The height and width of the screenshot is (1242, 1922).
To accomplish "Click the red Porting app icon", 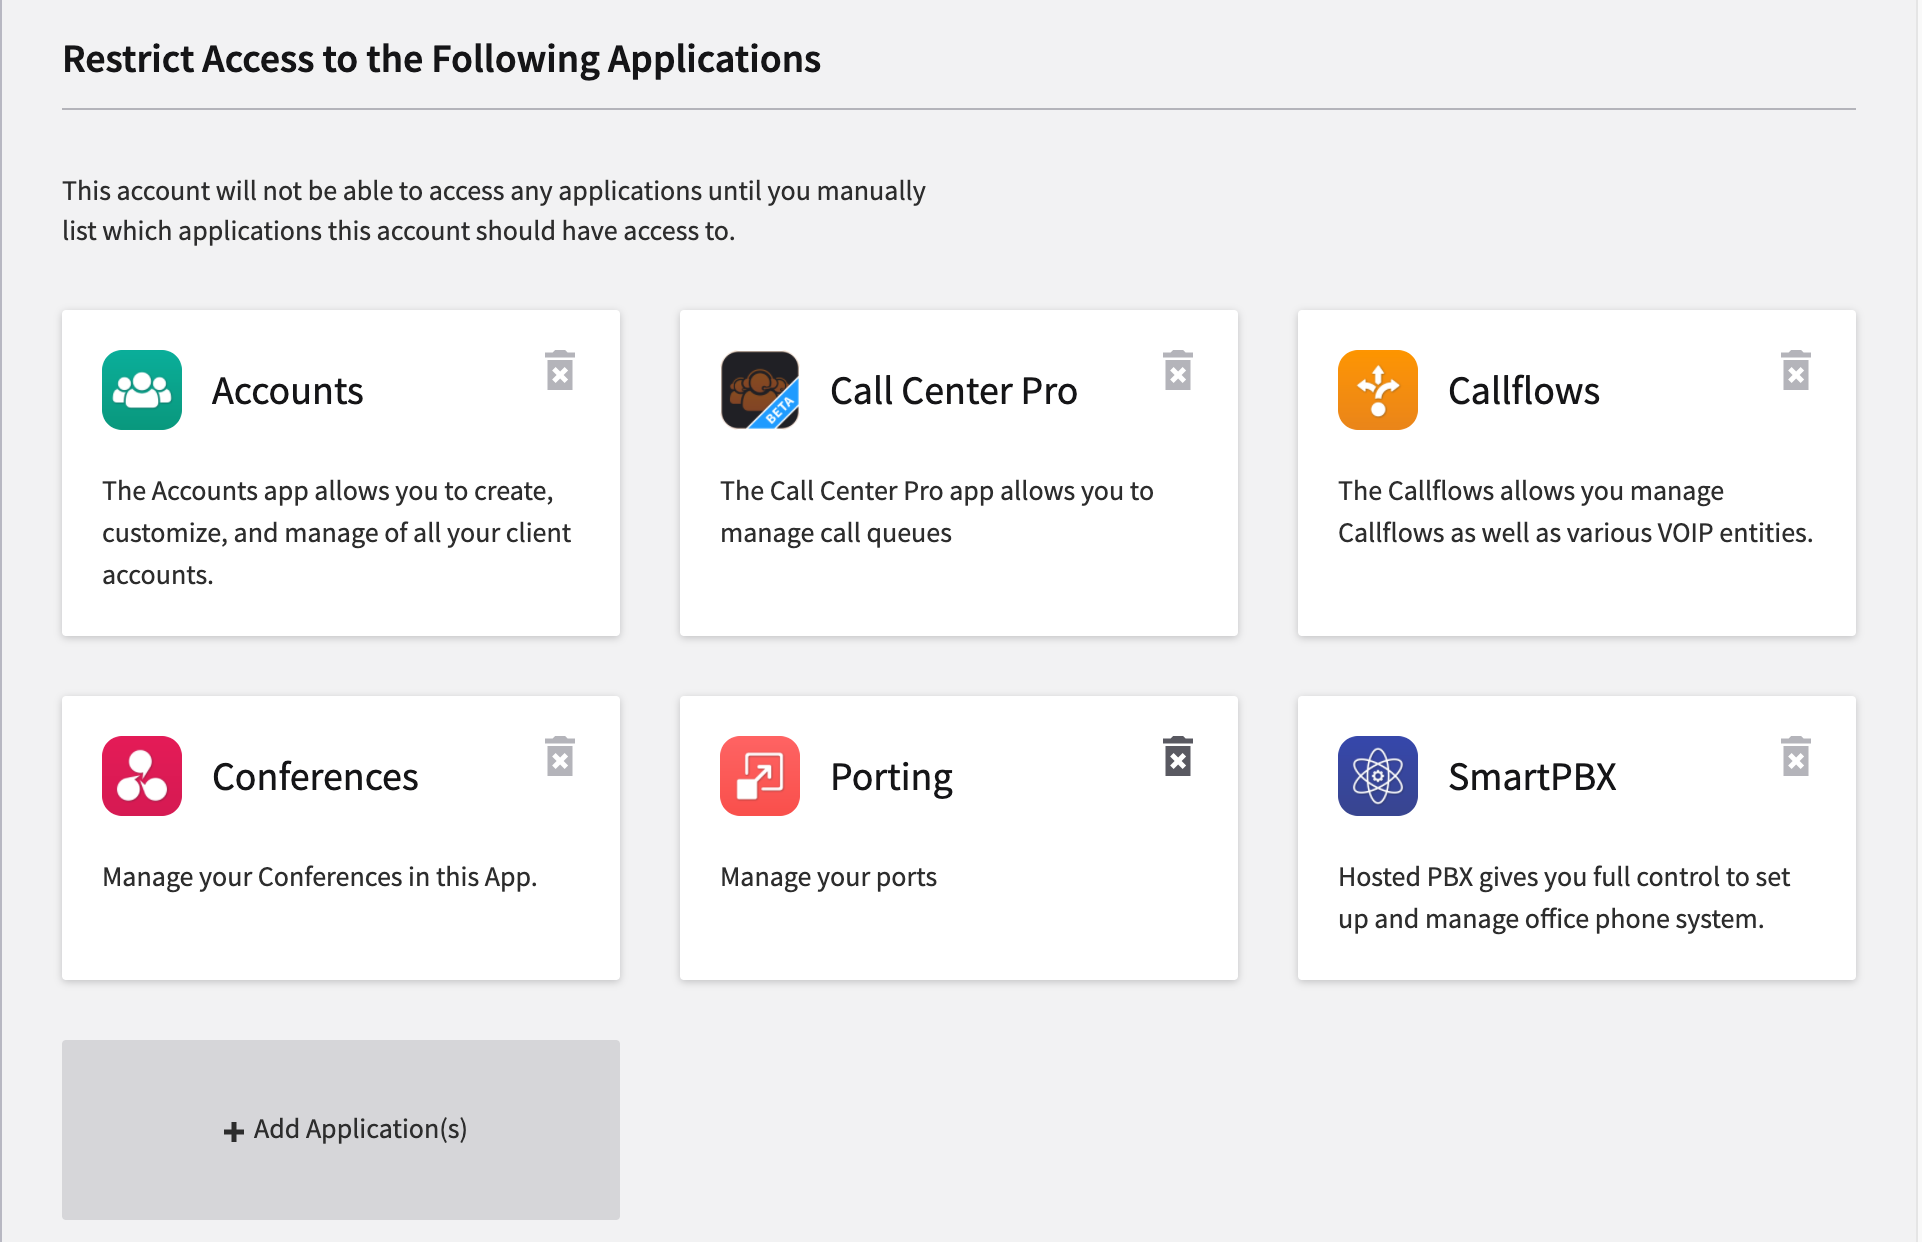I will point(760,776).
